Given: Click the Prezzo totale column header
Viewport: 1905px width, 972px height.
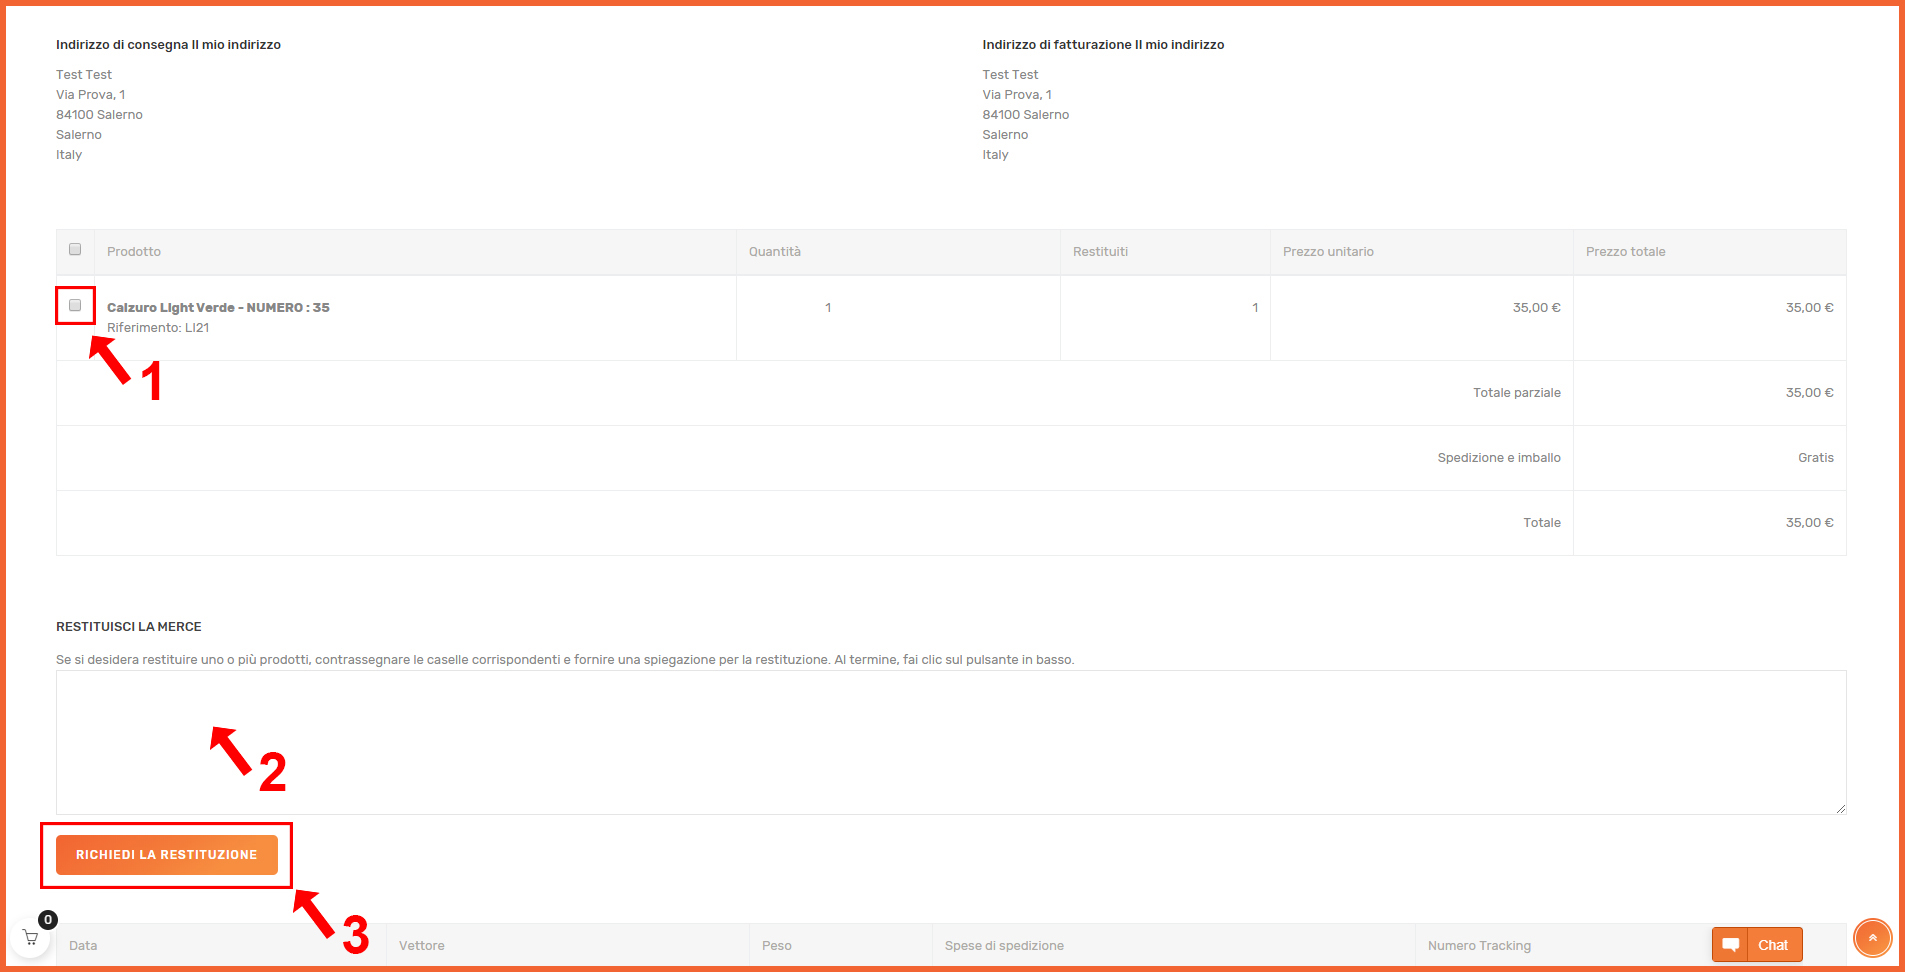Looking at the screenshot, I should 1625,252.
